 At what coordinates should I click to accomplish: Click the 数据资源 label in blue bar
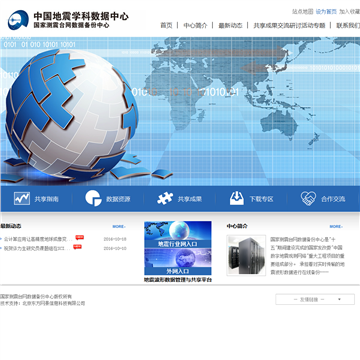pos(118,199)
